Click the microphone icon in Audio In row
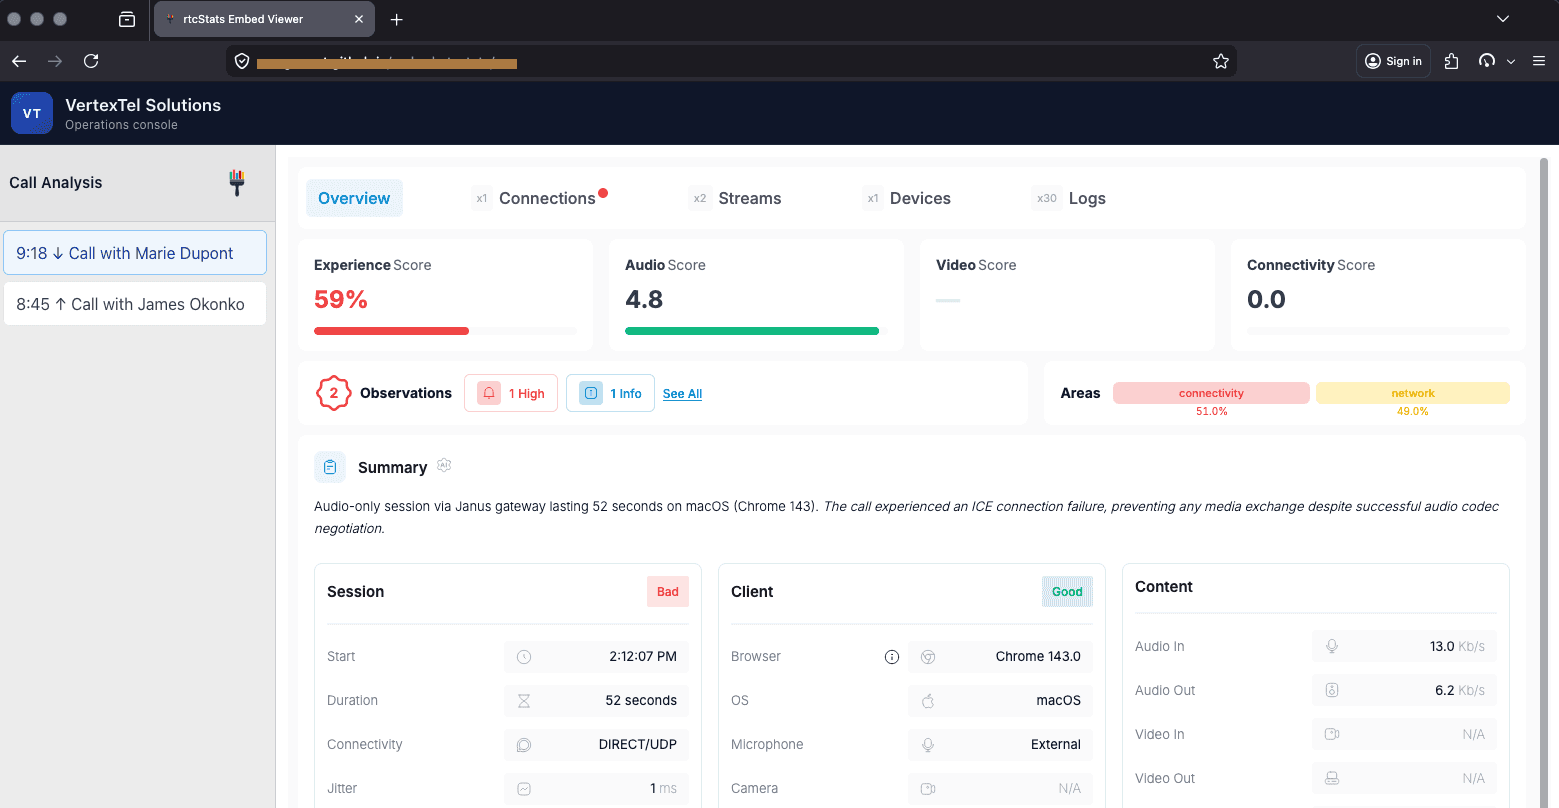 click(x=1332, y=646)
